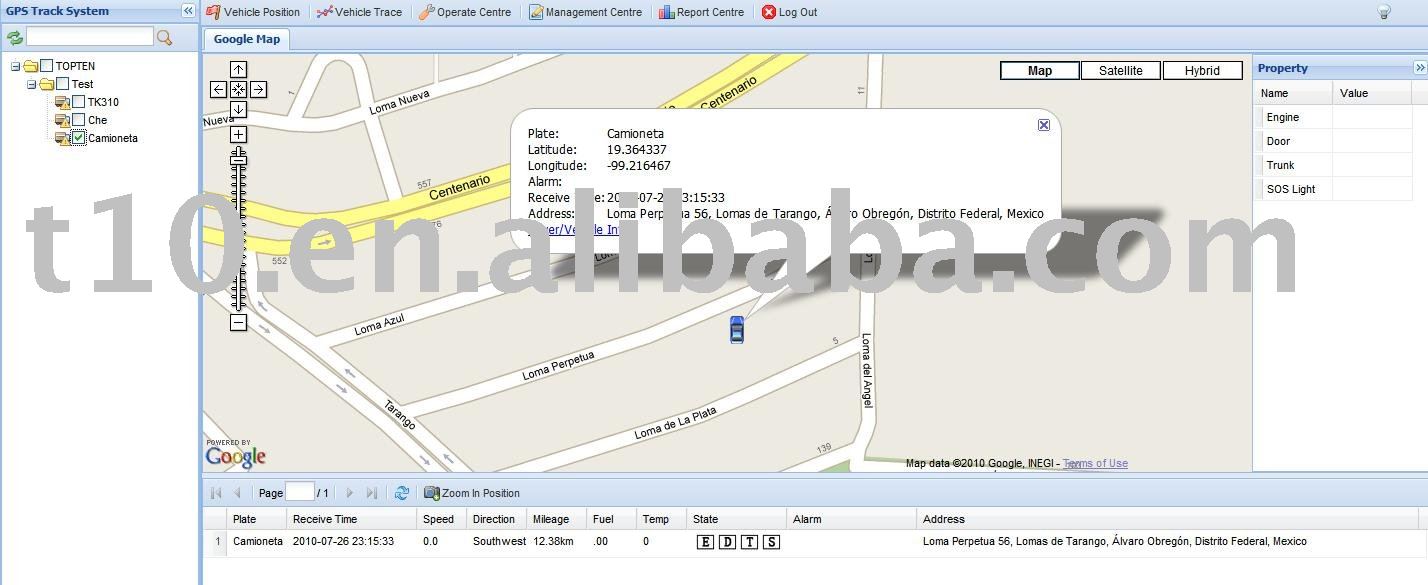The image size is (1428, 585).
Task: Click the blue car marker on the map
Action: pos(737,330)
